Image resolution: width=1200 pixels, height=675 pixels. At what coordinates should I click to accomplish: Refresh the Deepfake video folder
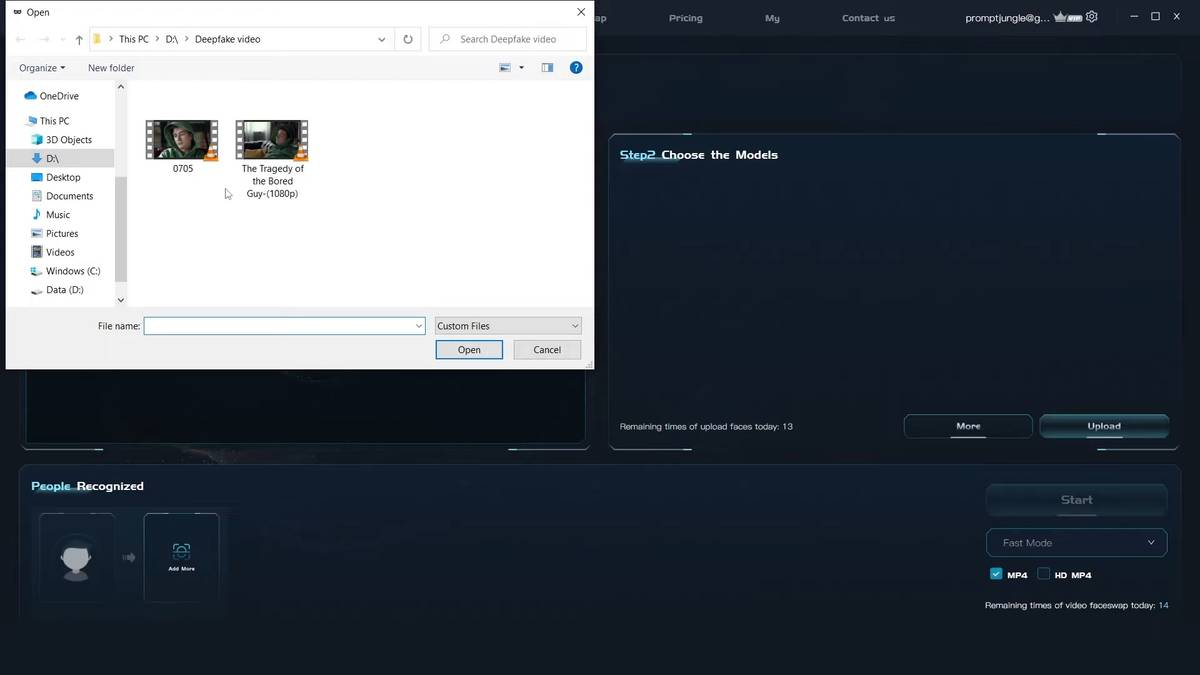tap(407, 39)
